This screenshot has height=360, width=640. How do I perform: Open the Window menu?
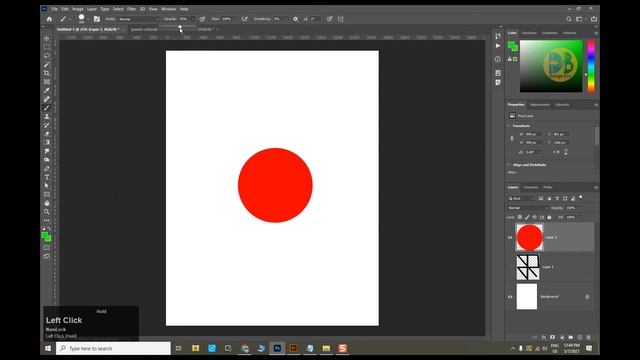pos(169,9)
